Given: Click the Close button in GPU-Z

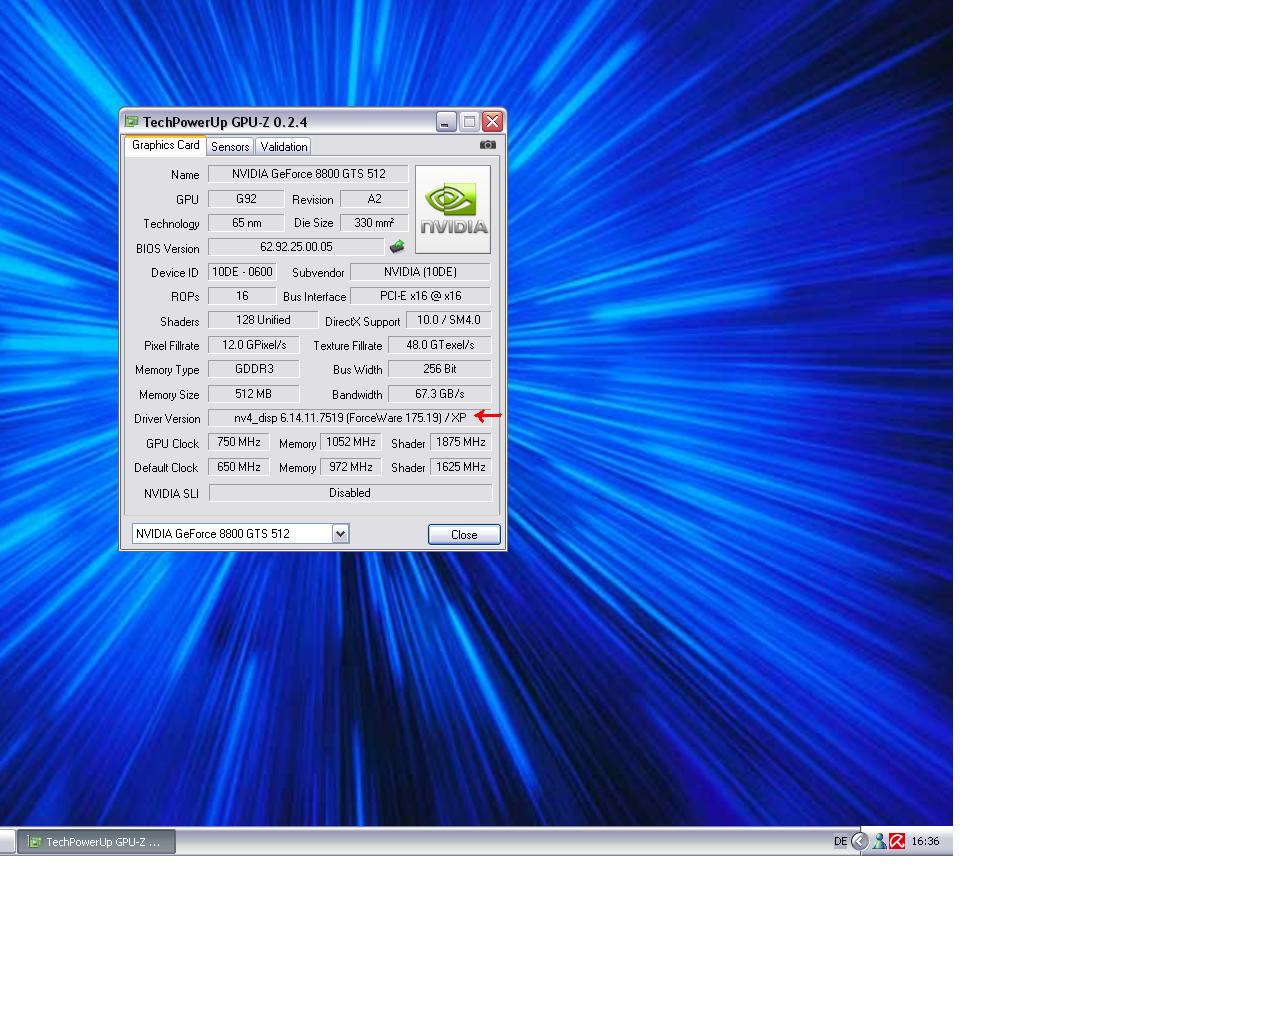Looking at the screenshot, I should tap(464, 534).
